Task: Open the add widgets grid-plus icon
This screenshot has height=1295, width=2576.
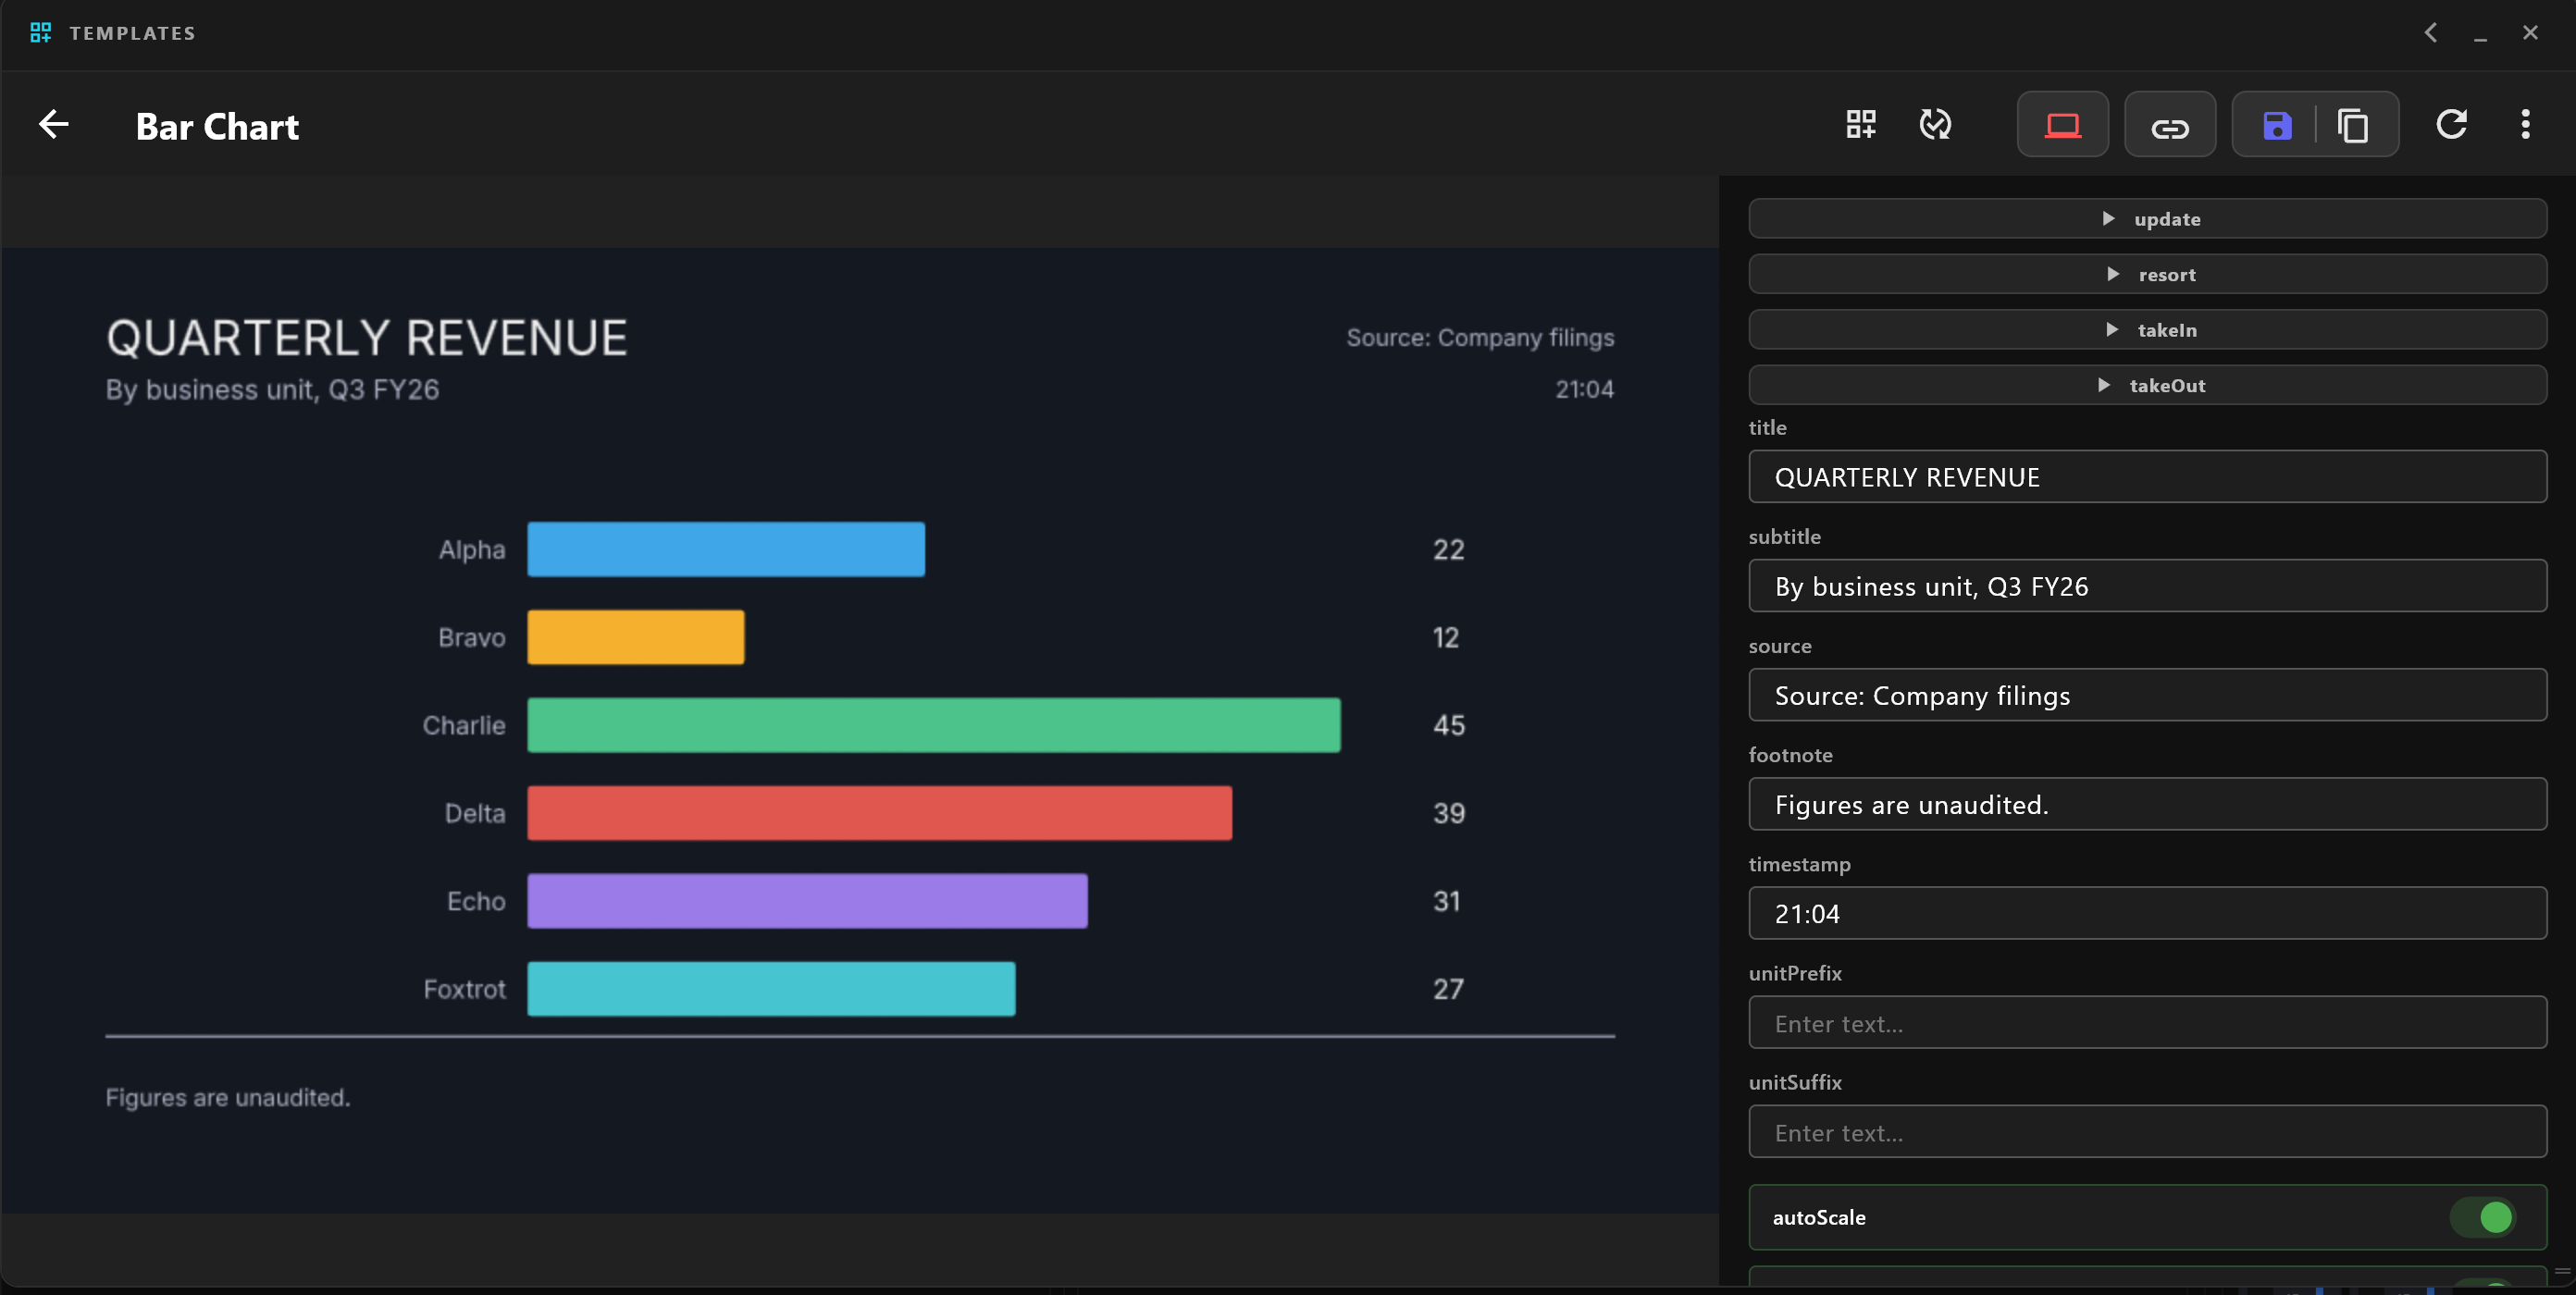Action: point(1861,125)
